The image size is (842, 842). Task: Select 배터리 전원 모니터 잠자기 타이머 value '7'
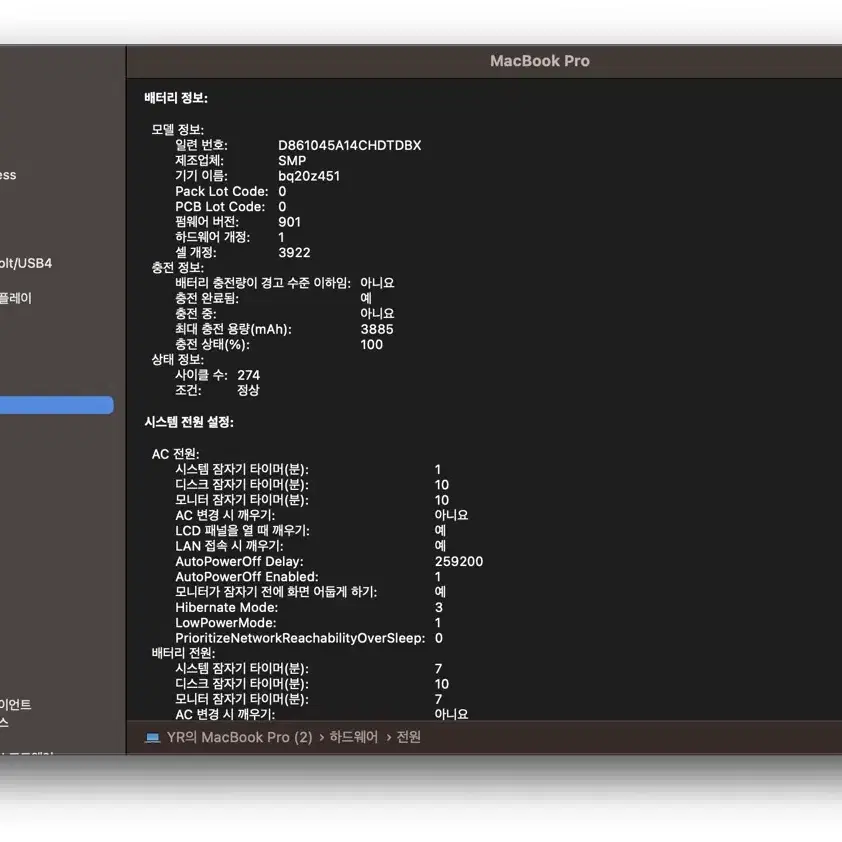click(x=439, y=699)
